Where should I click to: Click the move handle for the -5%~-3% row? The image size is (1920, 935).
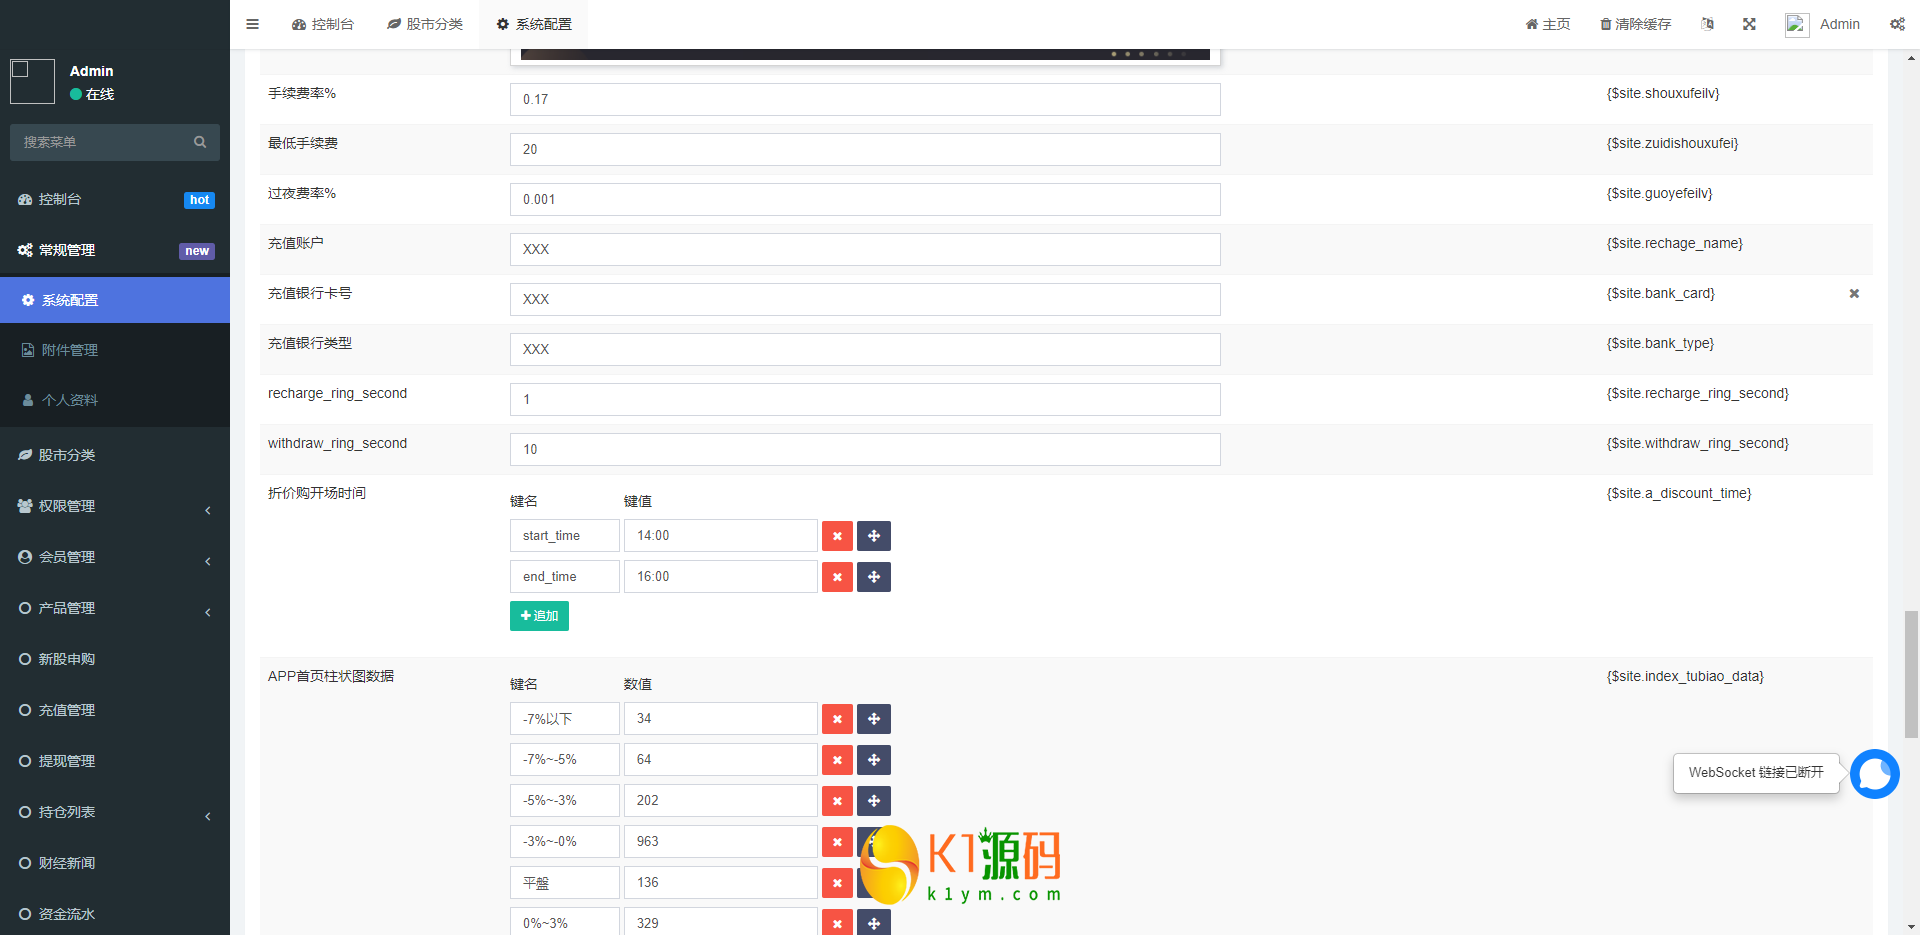pyautogui.click(x=874, y=801)
